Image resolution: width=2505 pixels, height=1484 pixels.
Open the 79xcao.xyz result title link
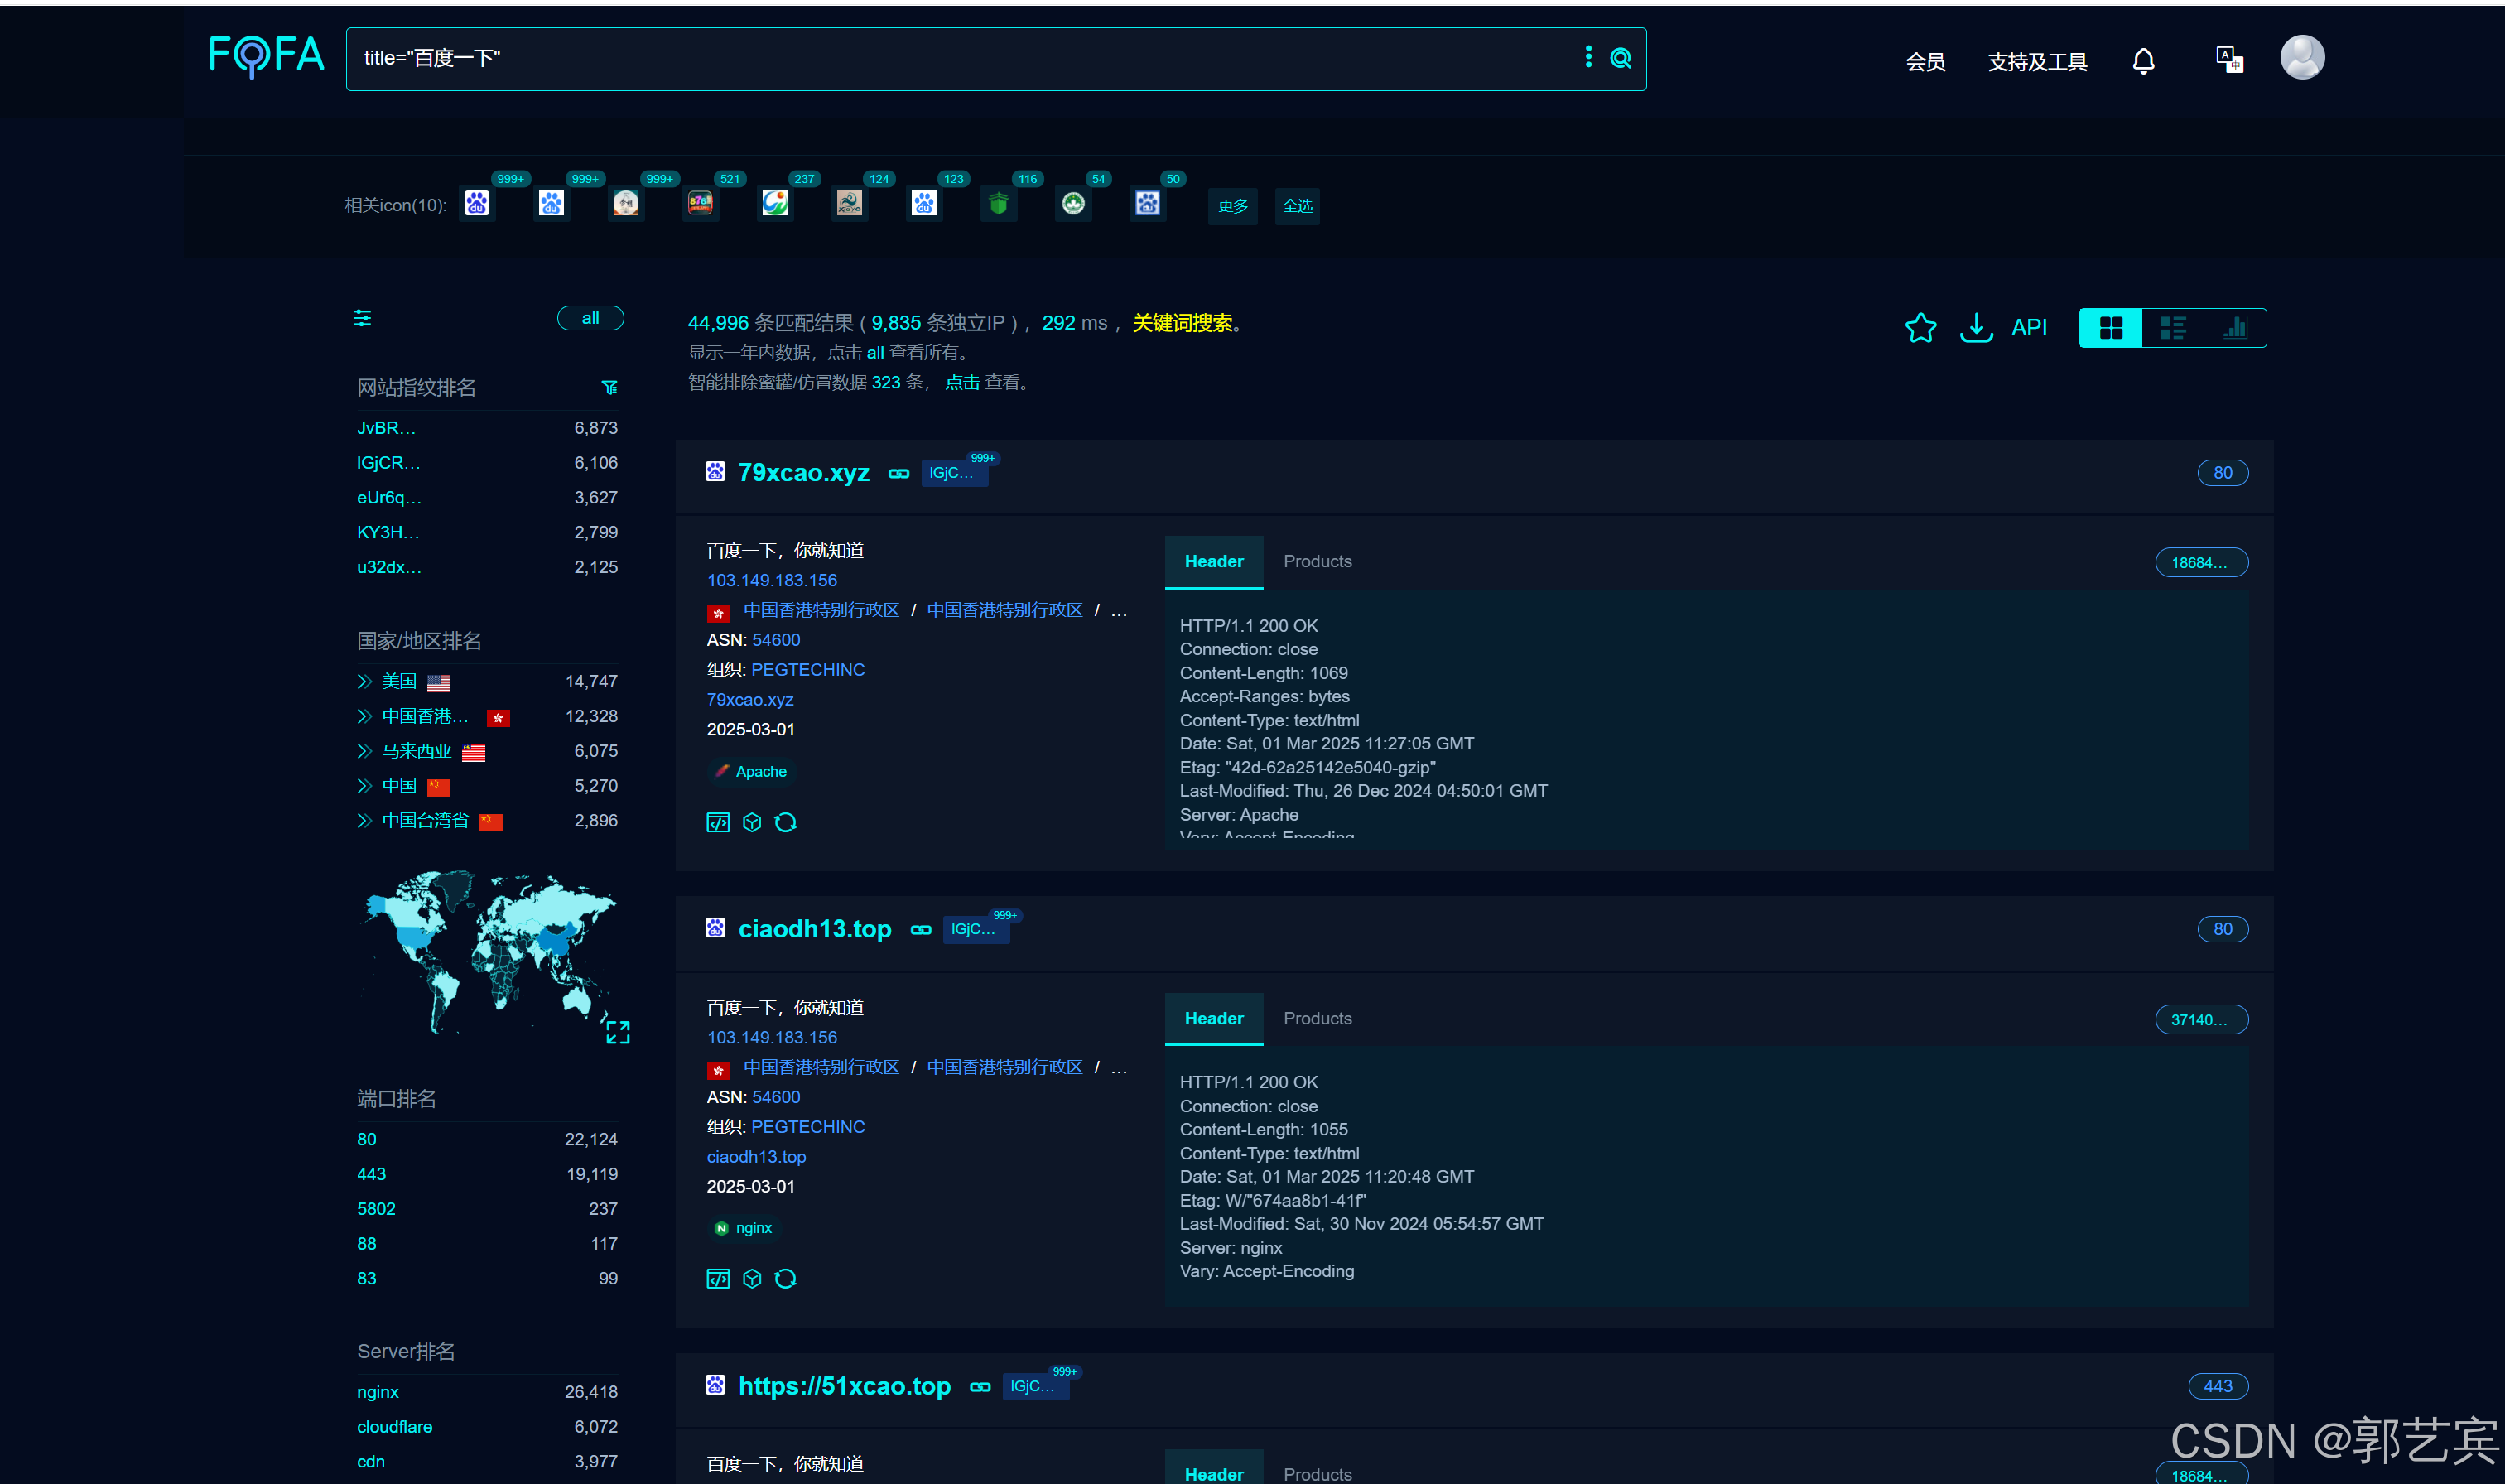[x=803, y=473]
